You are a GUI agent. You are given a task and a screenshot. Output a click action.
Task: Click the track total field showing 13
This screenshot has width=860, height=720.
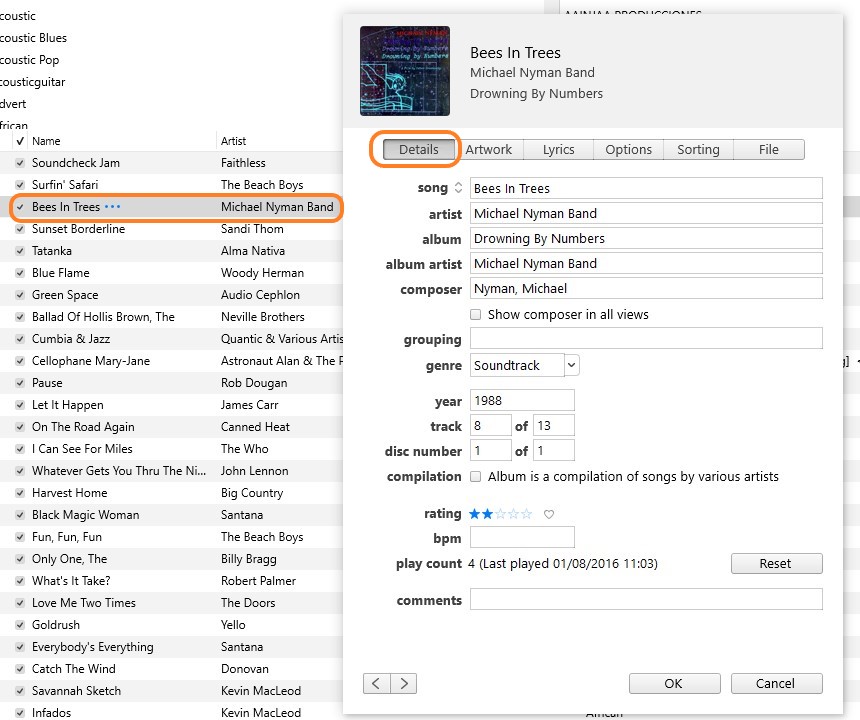[x=554, y=426]
